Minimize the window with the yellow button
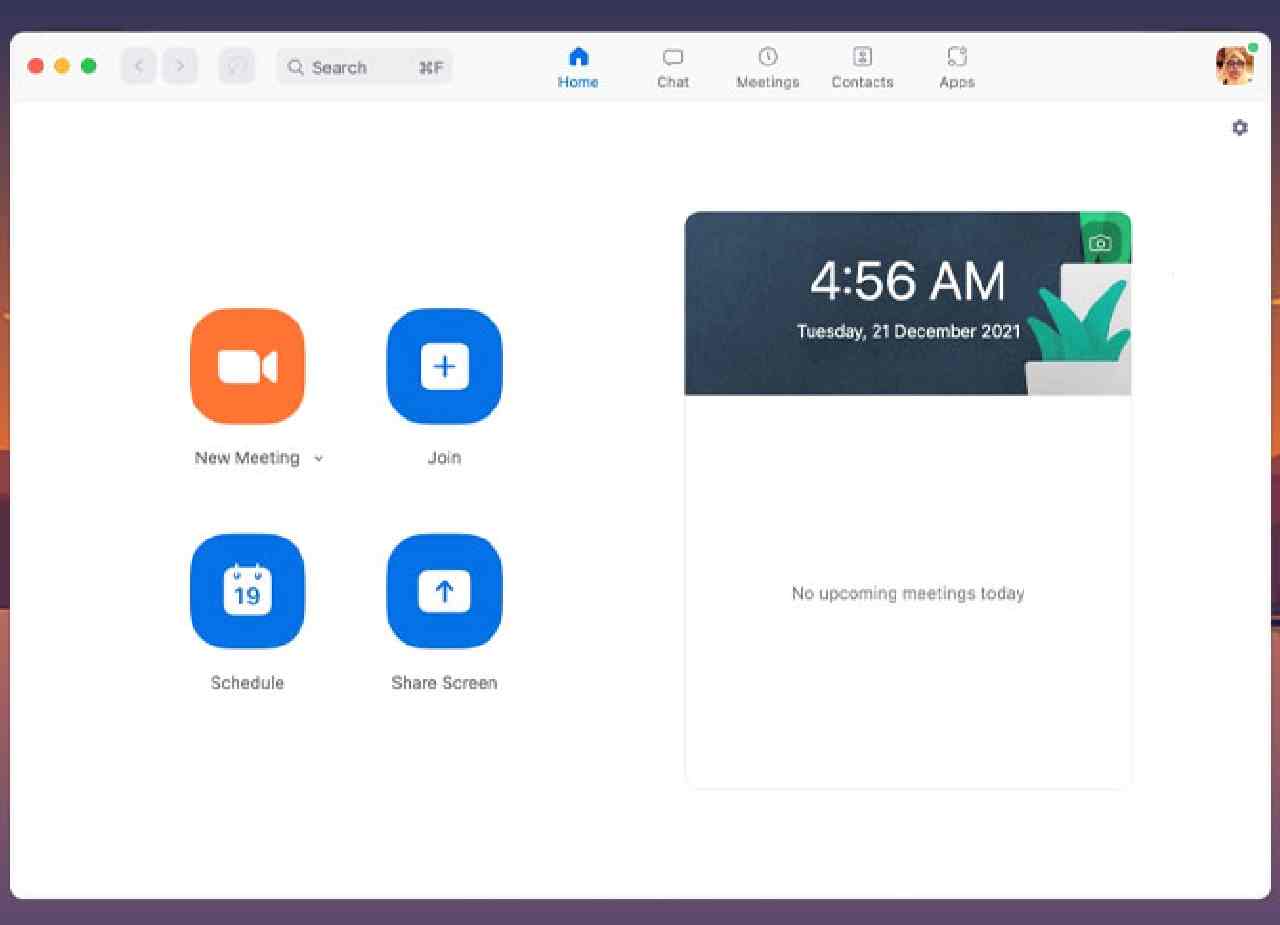 point(62,66)
